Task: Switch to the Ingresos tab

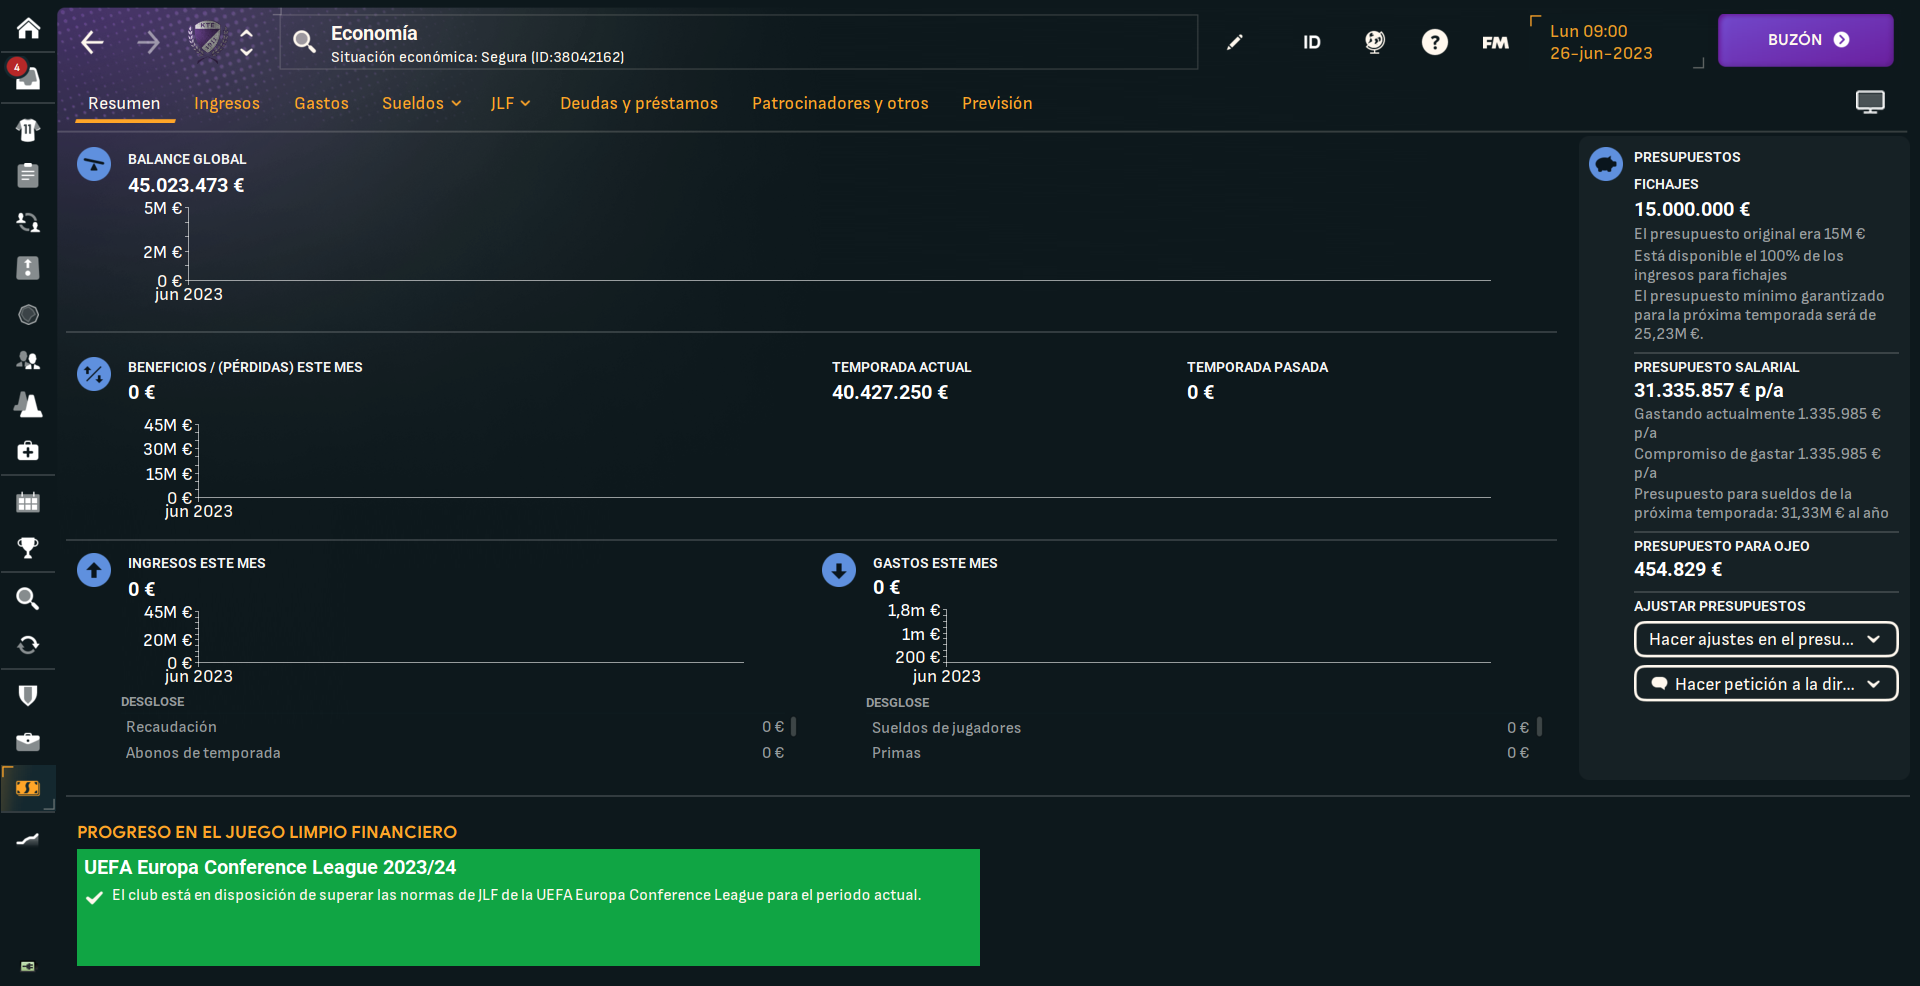Action: point(227,103)
